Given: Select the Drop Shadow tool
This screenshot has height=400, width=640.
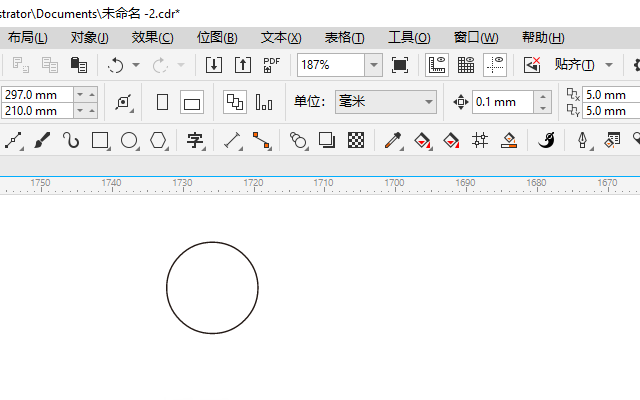Looking at the screenshot, I should 327,140.
